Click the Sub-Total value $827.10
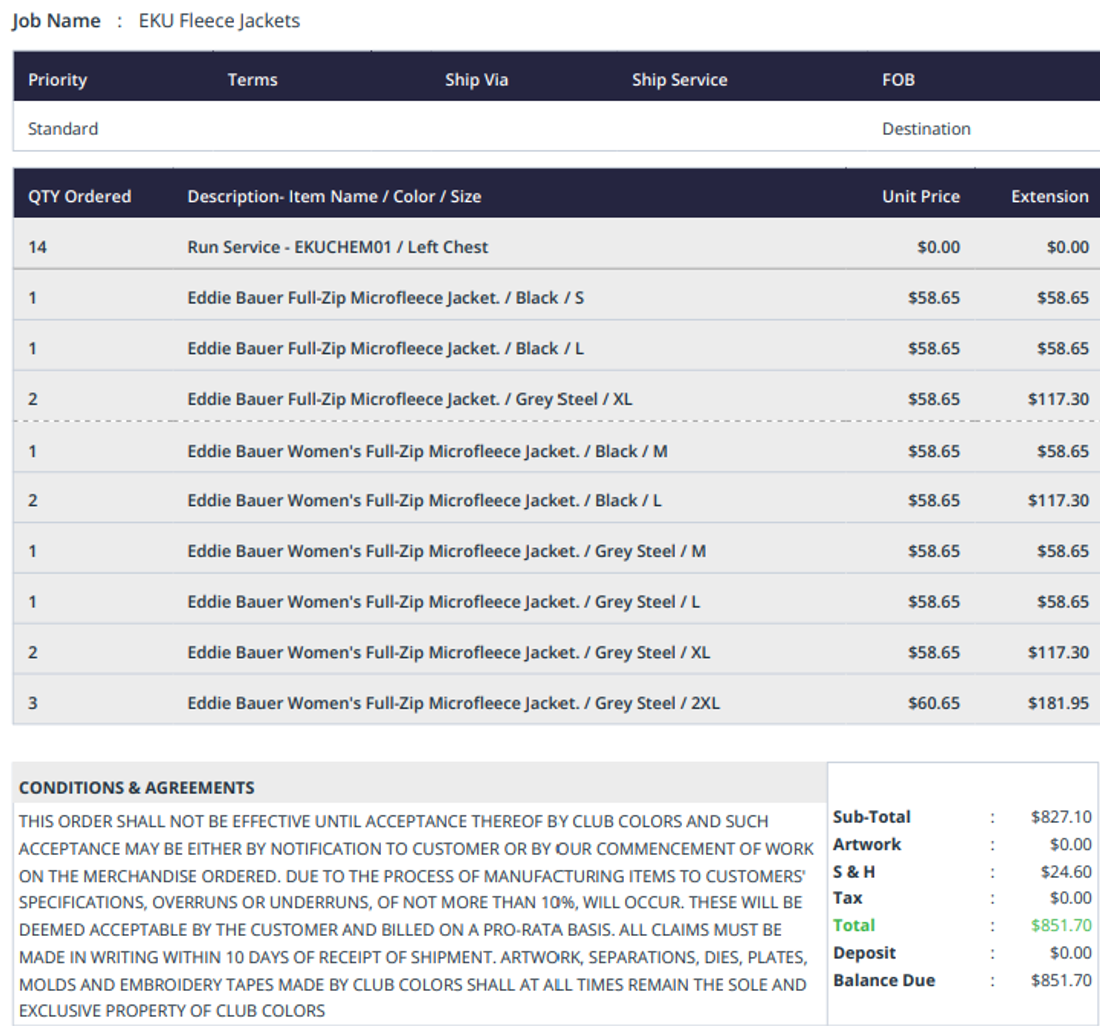 point(1061,817)
